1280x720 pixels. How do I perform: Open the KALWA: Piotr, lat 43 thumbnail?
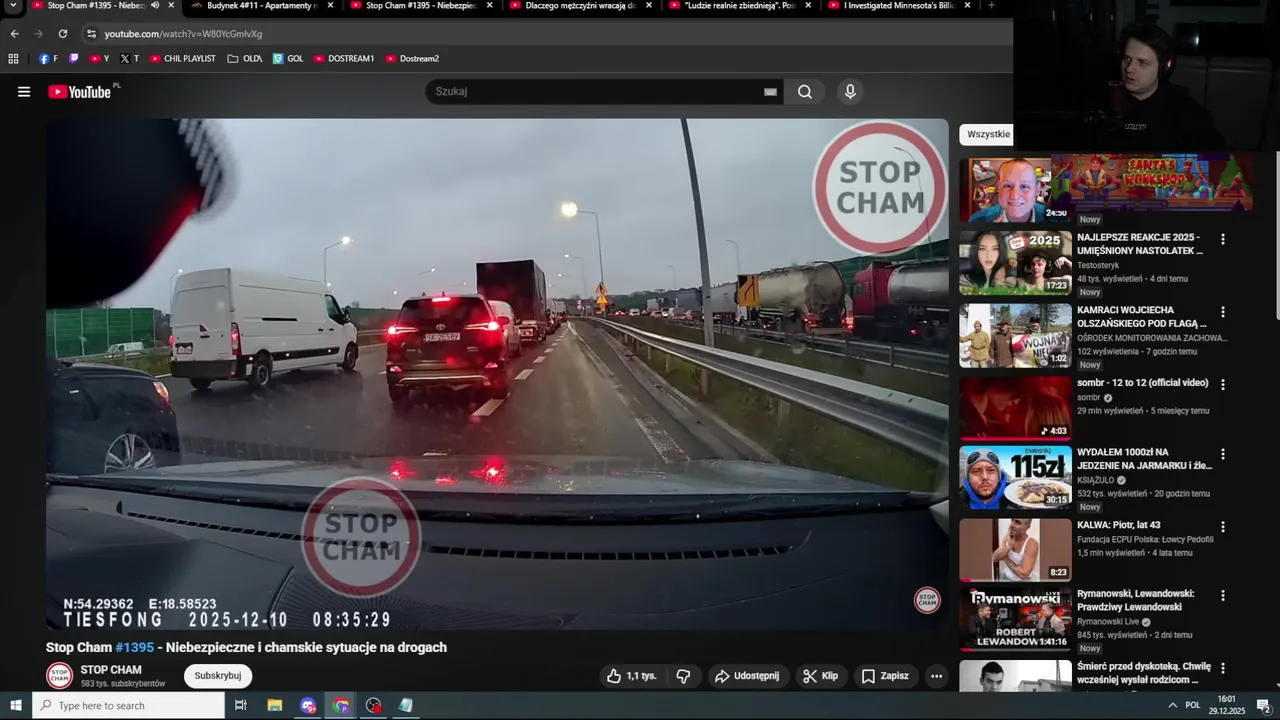(1015, 550)
